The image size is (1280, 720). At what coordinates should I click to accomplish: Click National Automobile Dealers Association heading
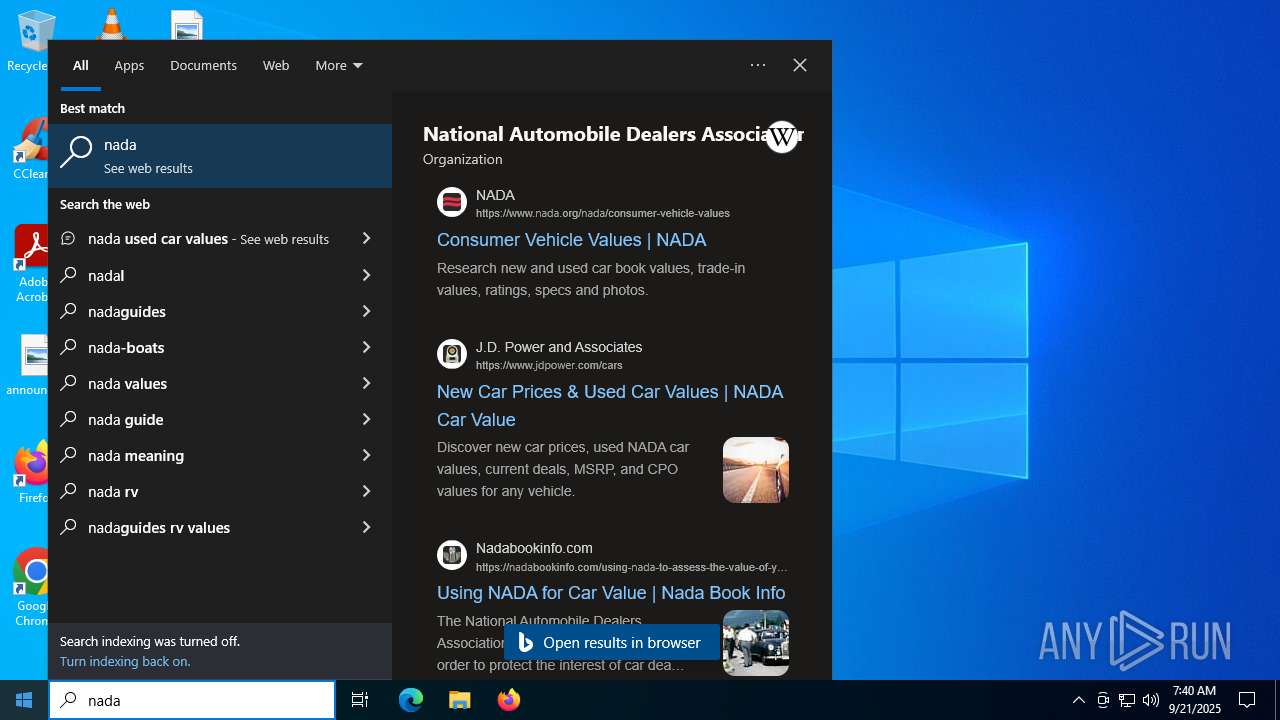pyautogui.click(x=613, y=134)
